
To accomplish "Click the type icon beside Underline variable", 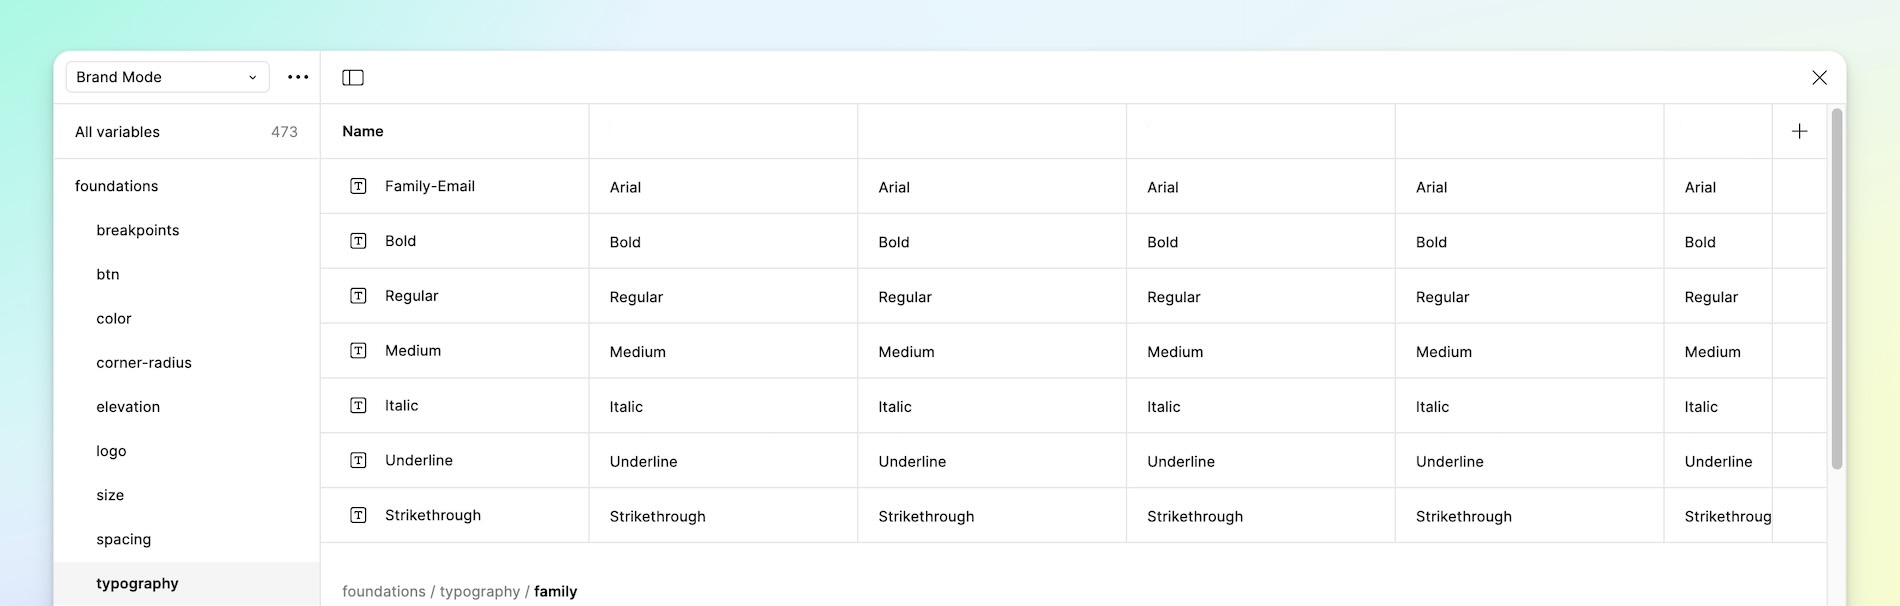I will (x=358, y=461).
